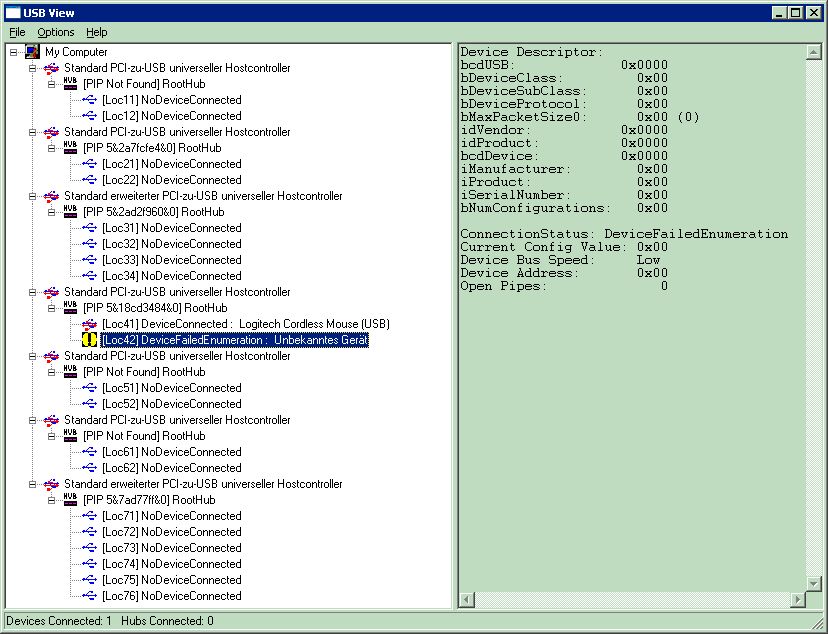Click the USB port icon for Loc71
The image size is (828, 634).
[x=90, y=516]
